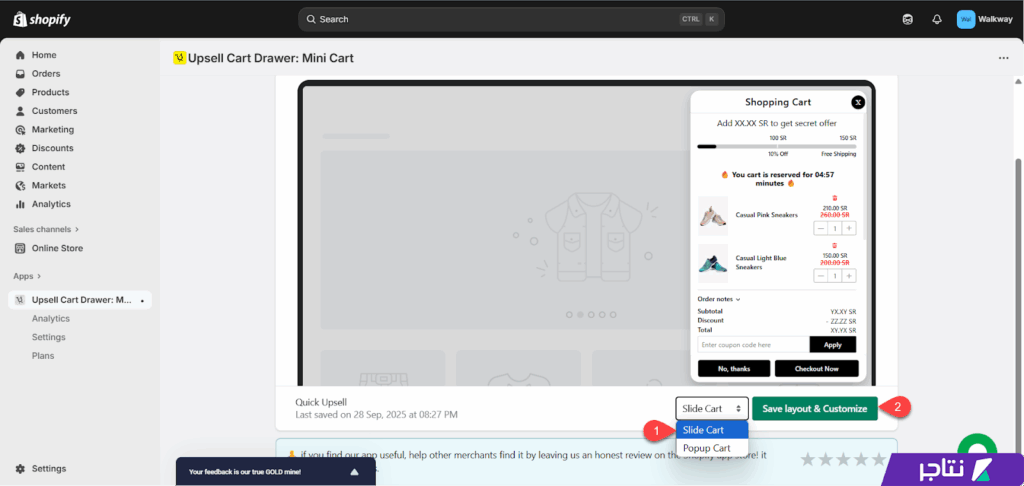
Task: Expand the Order notes section
Action: 718,299
